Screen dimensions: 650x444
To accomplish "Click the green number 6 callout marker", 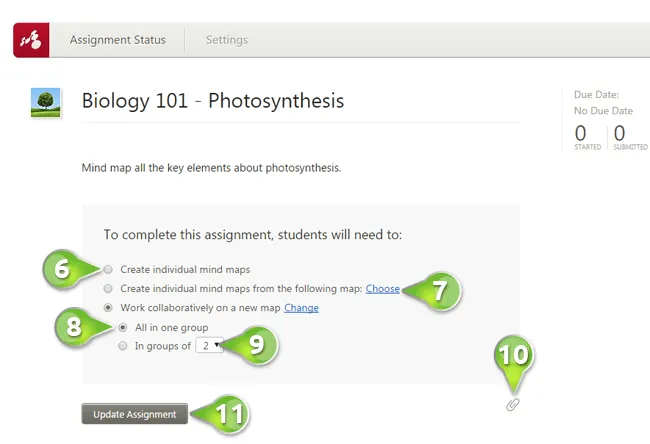I will pyautogui.click(x=63, y=269).
